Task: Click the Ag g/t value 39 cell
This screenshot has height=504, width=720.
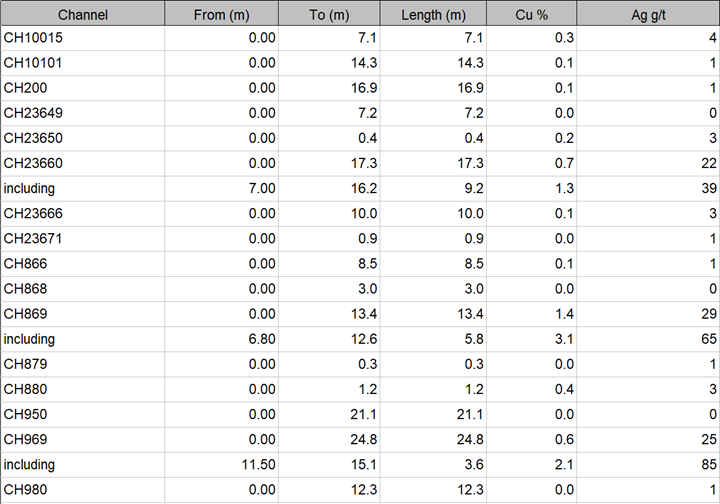Action: point(648,188)
